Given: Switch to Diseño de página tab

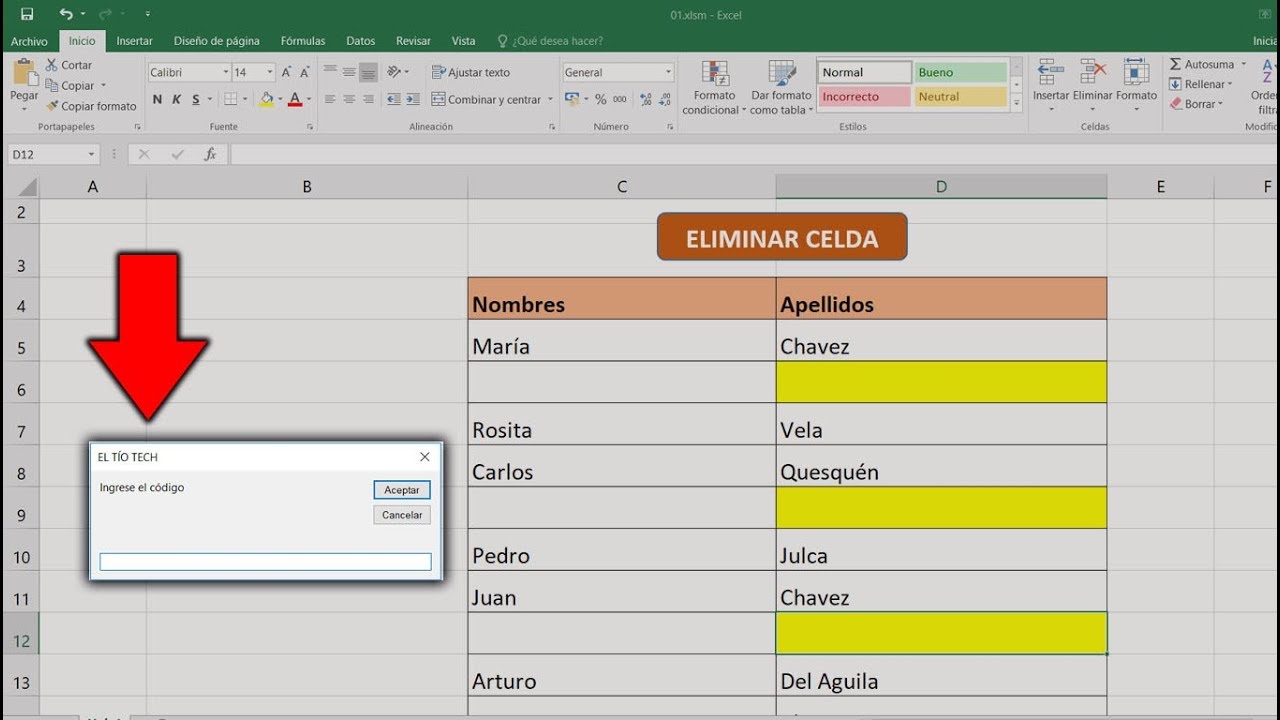Looking at the screenshot, I should point(216,41).
